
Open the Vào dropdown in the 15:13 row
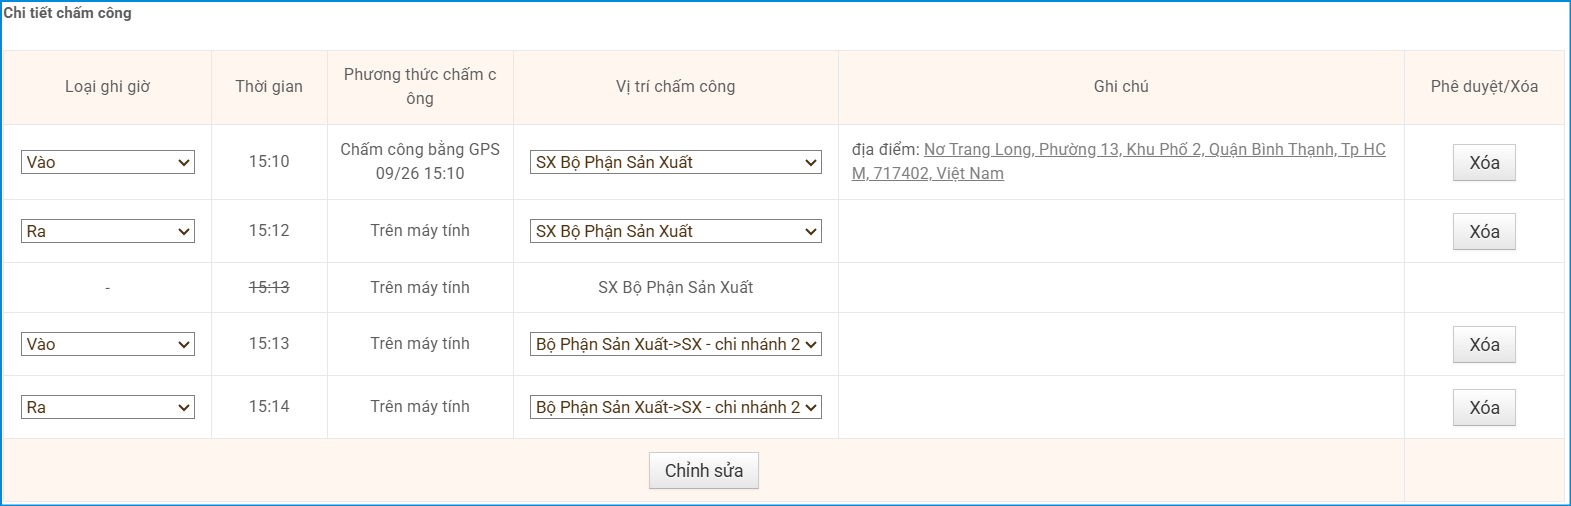[107, 344]
